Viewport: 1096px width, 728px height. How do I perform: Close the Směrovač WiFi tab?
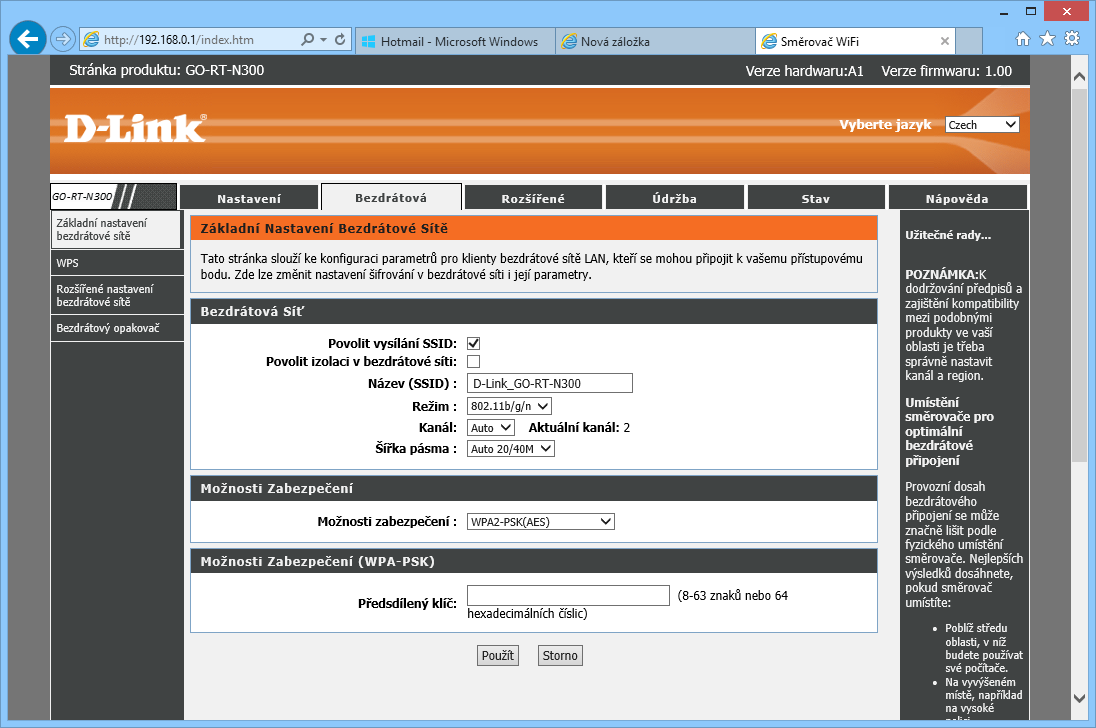point(944,41)
